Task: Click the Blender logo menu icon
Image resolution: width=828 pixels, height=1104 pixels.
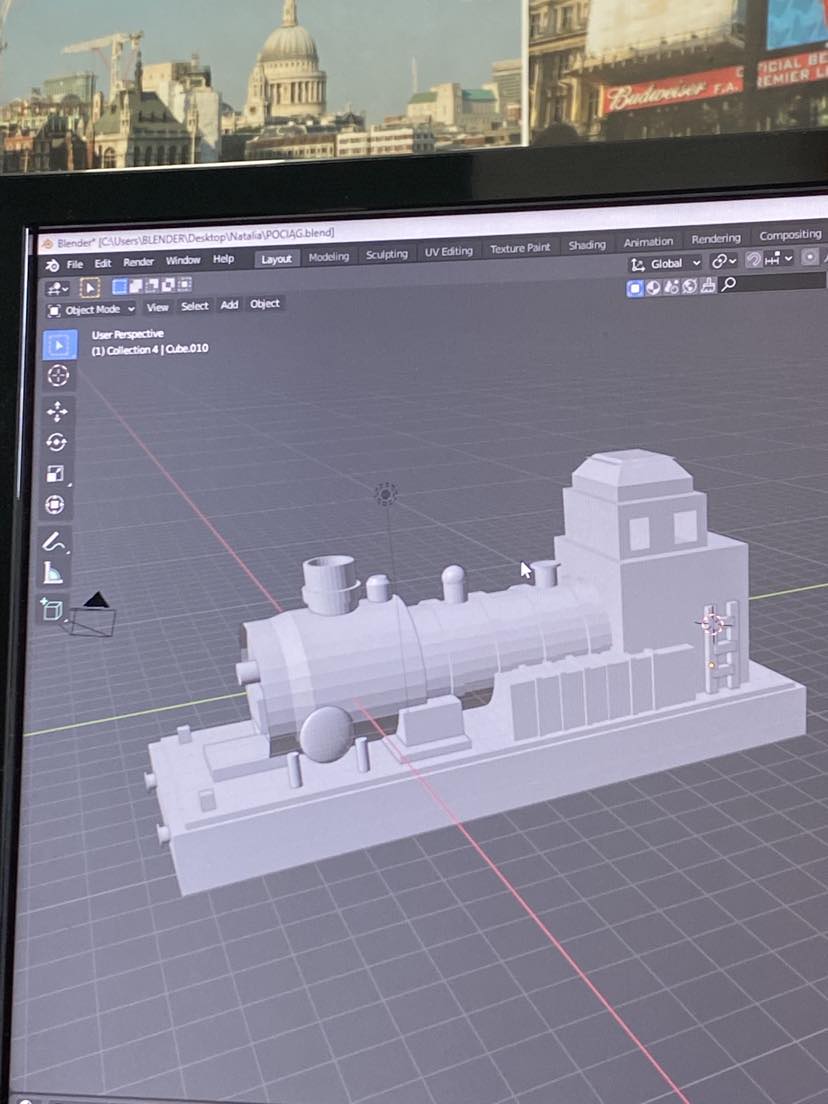Action: pyautogui.click(x=52, y=265)
